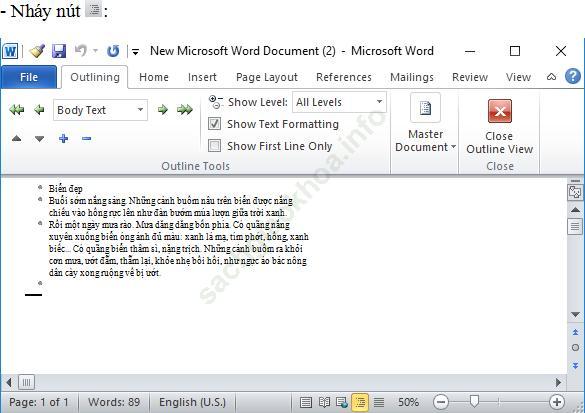585x413 pixels.
Task: Uncheck Show Text Formatting
Action: point(215,124)
